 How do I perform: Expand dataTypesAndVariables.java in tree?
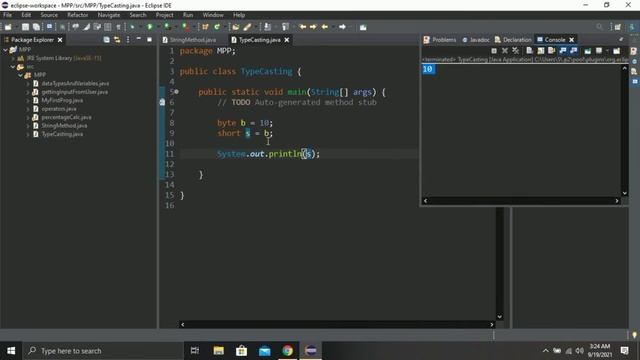(x=28, y=84)
